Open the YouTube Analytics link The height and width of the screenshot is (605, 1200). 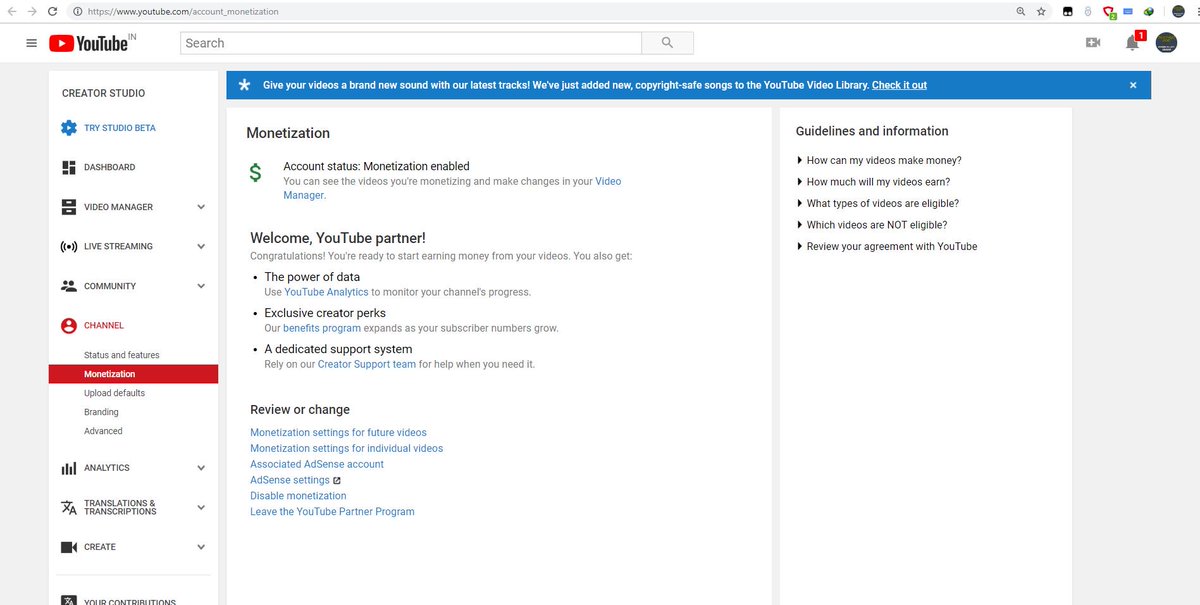[x=326, y=292]
